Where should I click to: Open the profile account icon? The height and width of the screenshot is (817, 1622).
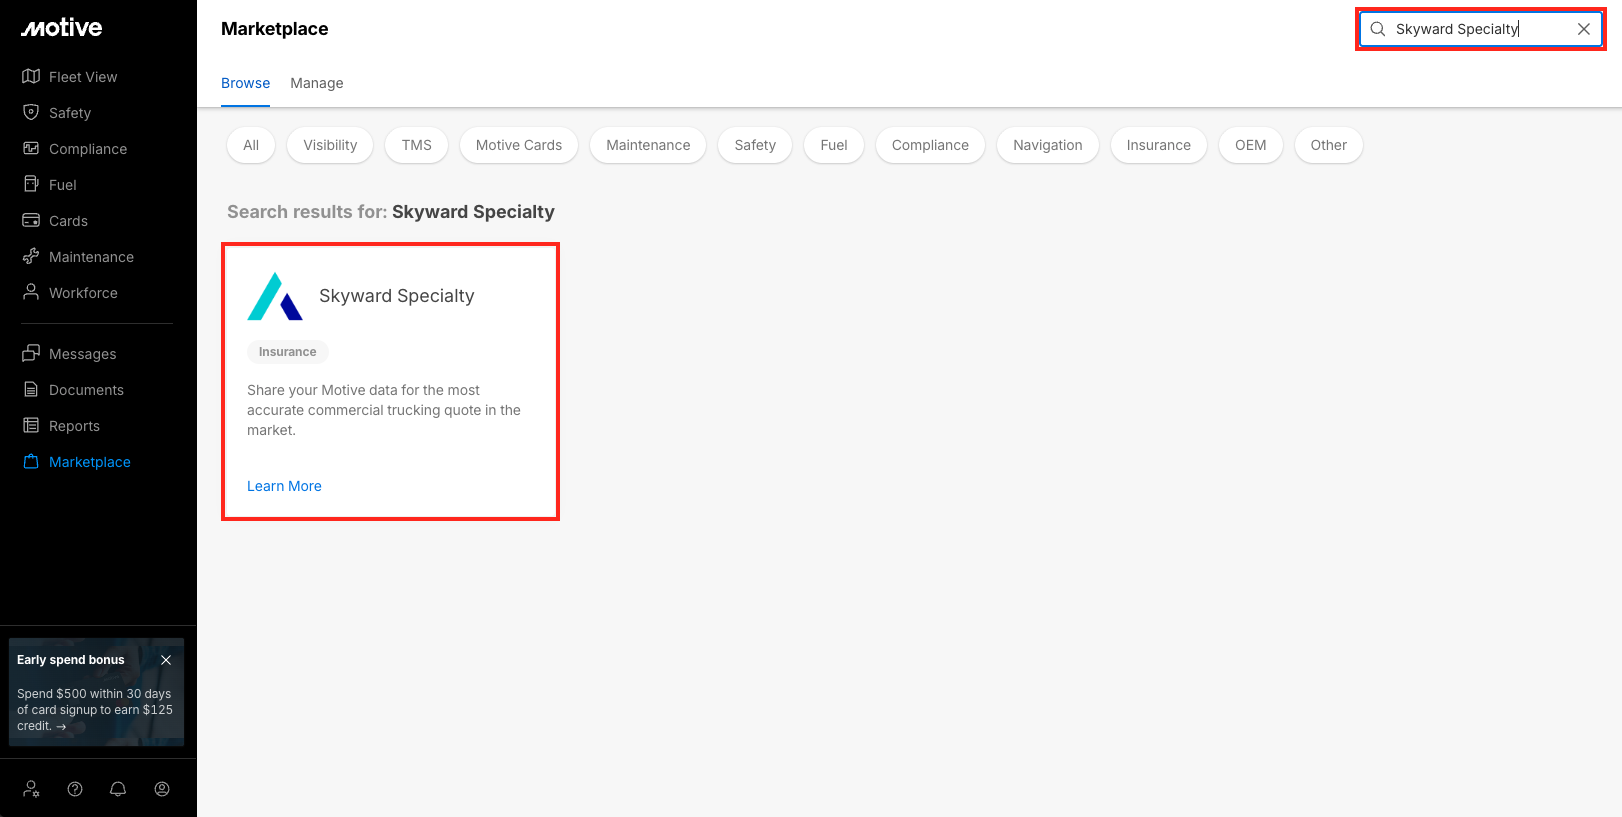(162, 789)
